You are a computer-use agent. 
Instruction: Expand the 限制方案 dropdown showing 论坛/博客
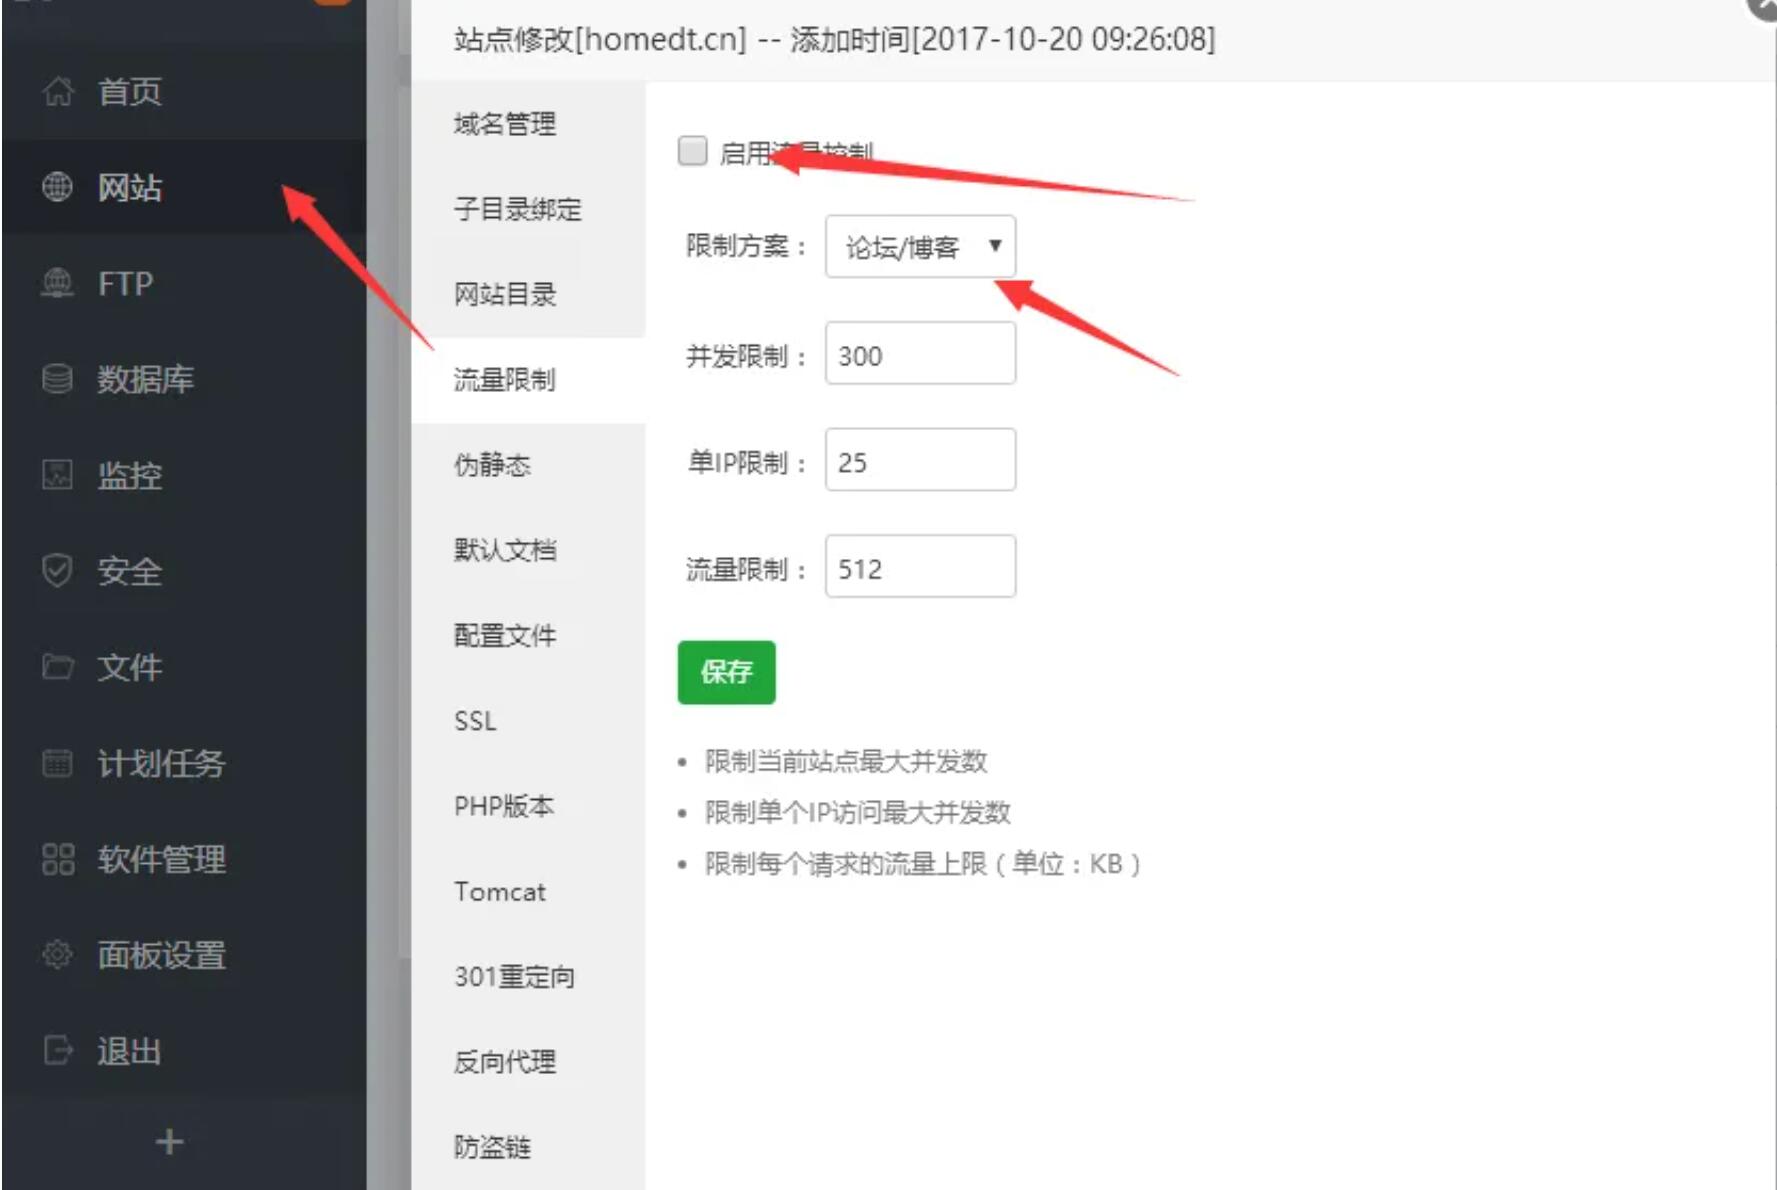920,246
